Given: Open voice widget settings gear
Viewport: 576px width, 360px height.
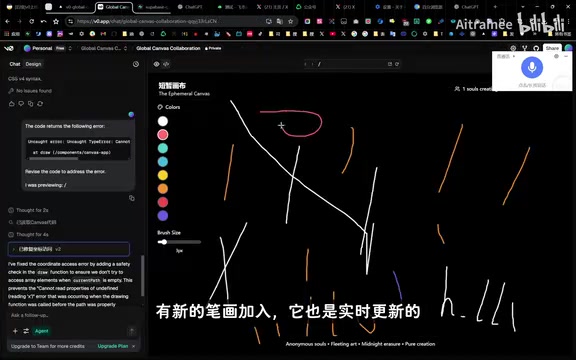Looking at the screenshot, I should click(x=556, y=56).
